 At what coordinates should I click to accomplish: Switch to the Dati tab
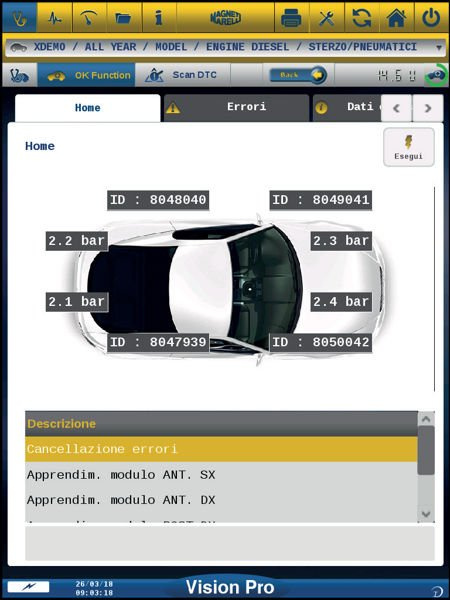(347, 108)
